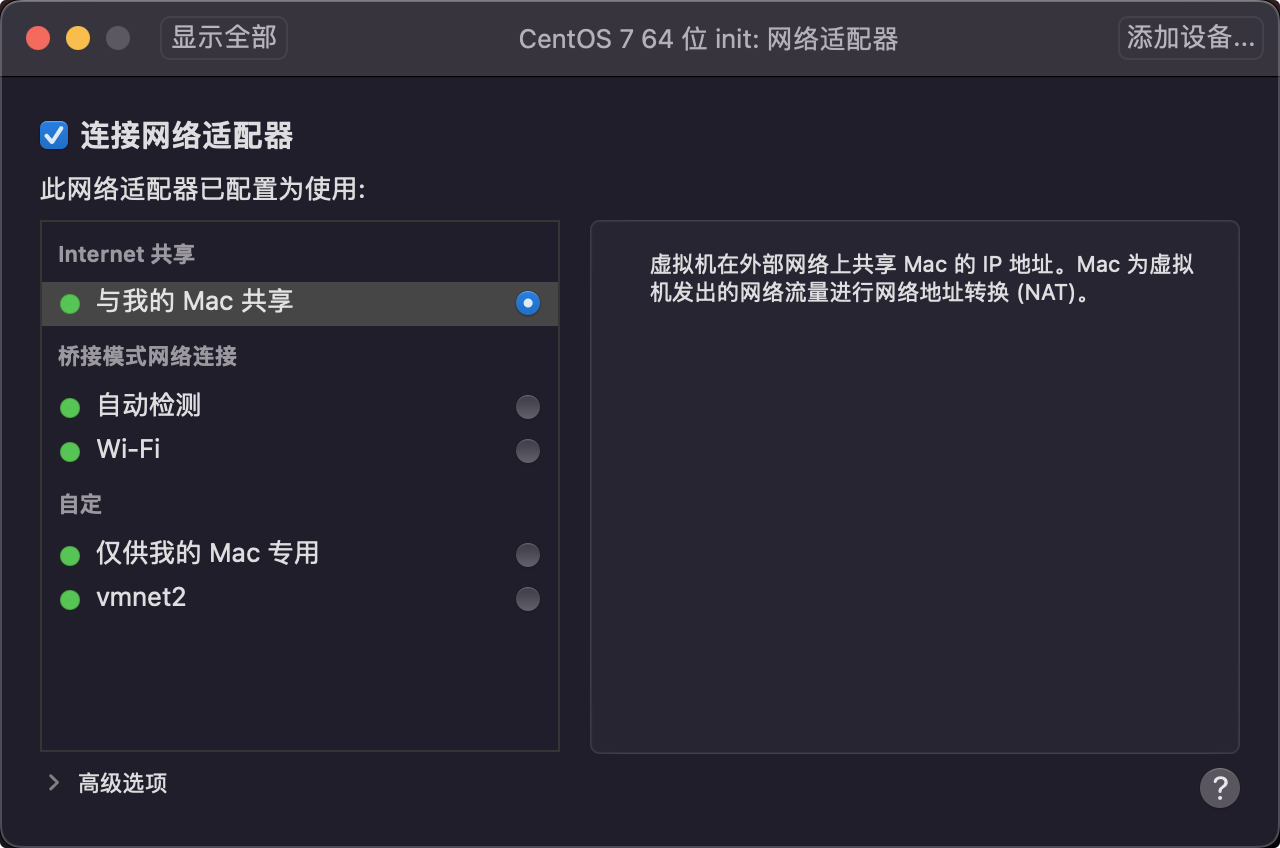Close the network adapter settings window
The height and width of the screenshot is (848, 1280).
pos(38,39)
